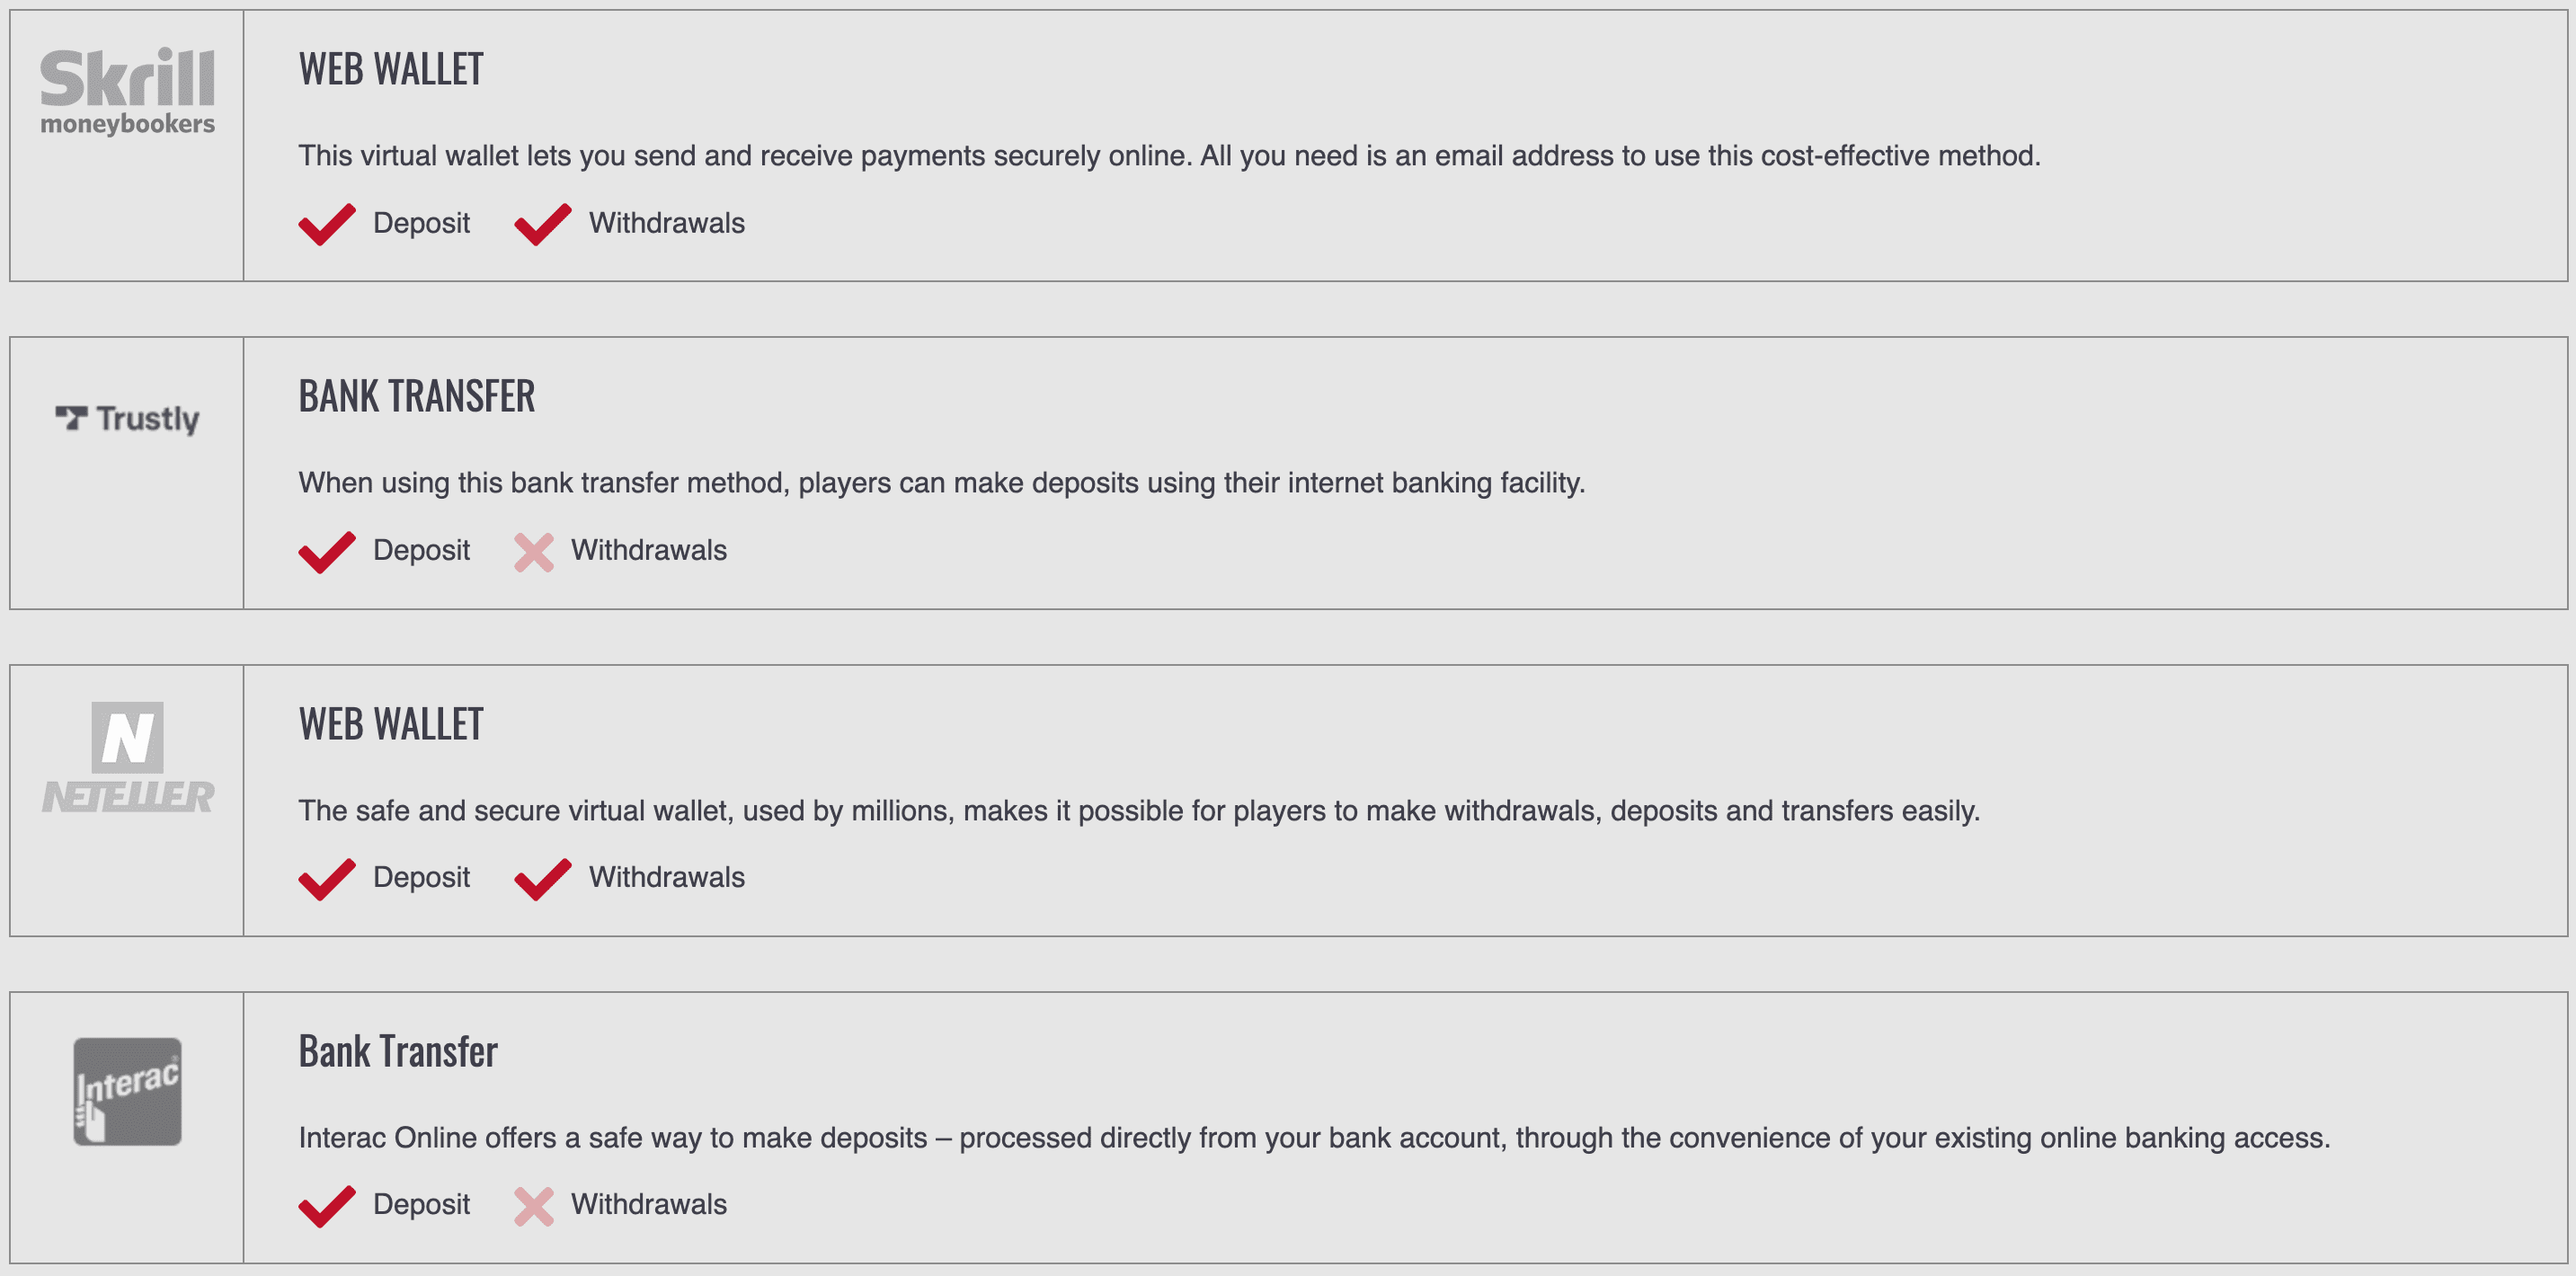Click Trustly's red Deposit checkmark
This screenshot has height=1276, width=2576.
pyautogui.click(x=327, y=552)
